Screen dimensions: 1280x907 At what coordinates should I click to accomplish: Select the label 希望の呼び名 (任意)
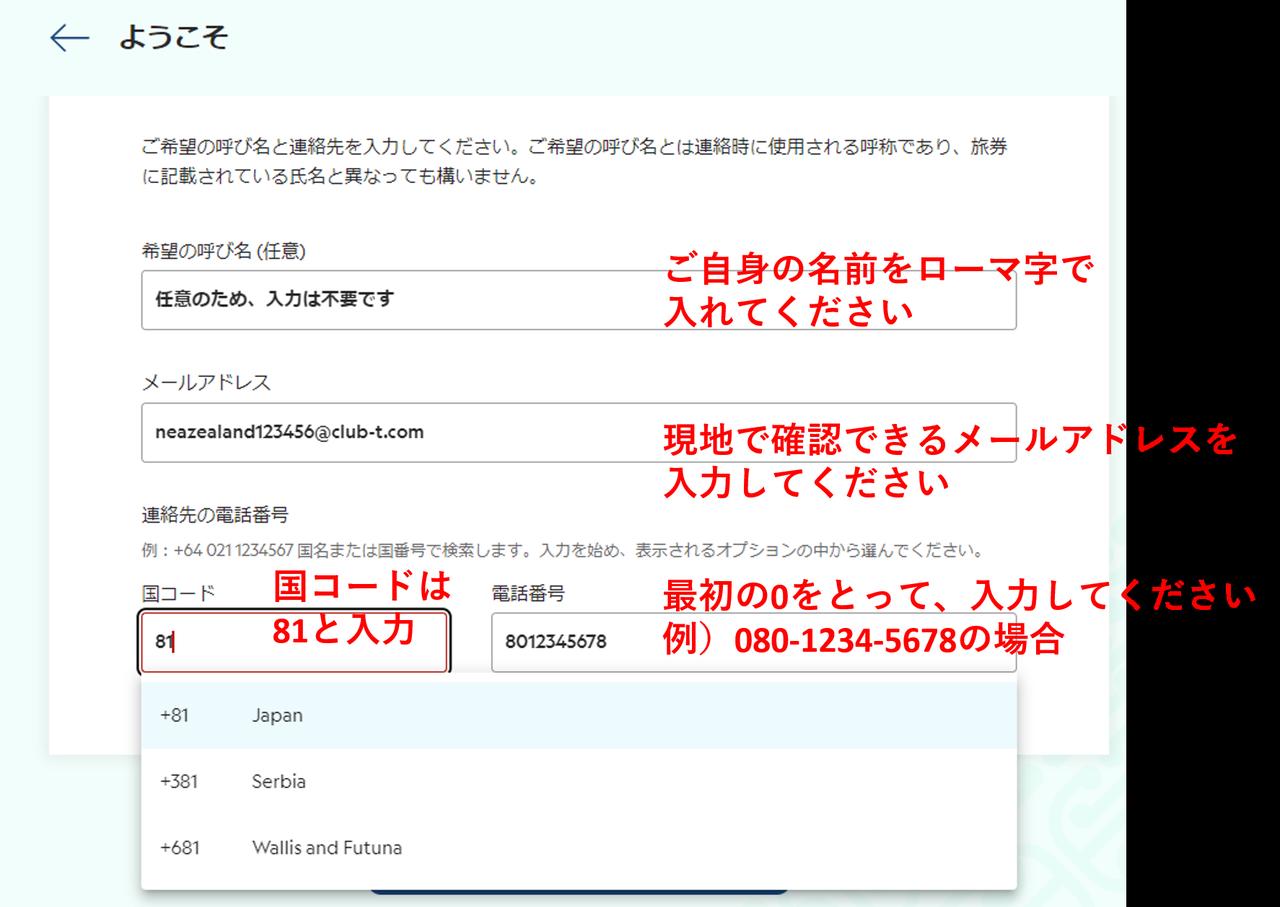(x=224, y=252)
